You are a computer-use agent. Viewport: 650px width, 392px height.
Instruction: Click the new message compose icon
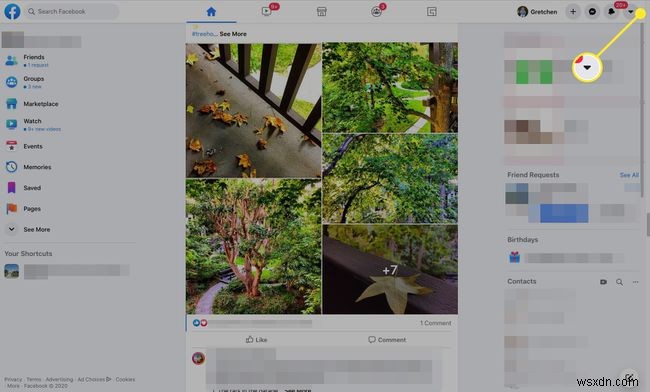630,377
